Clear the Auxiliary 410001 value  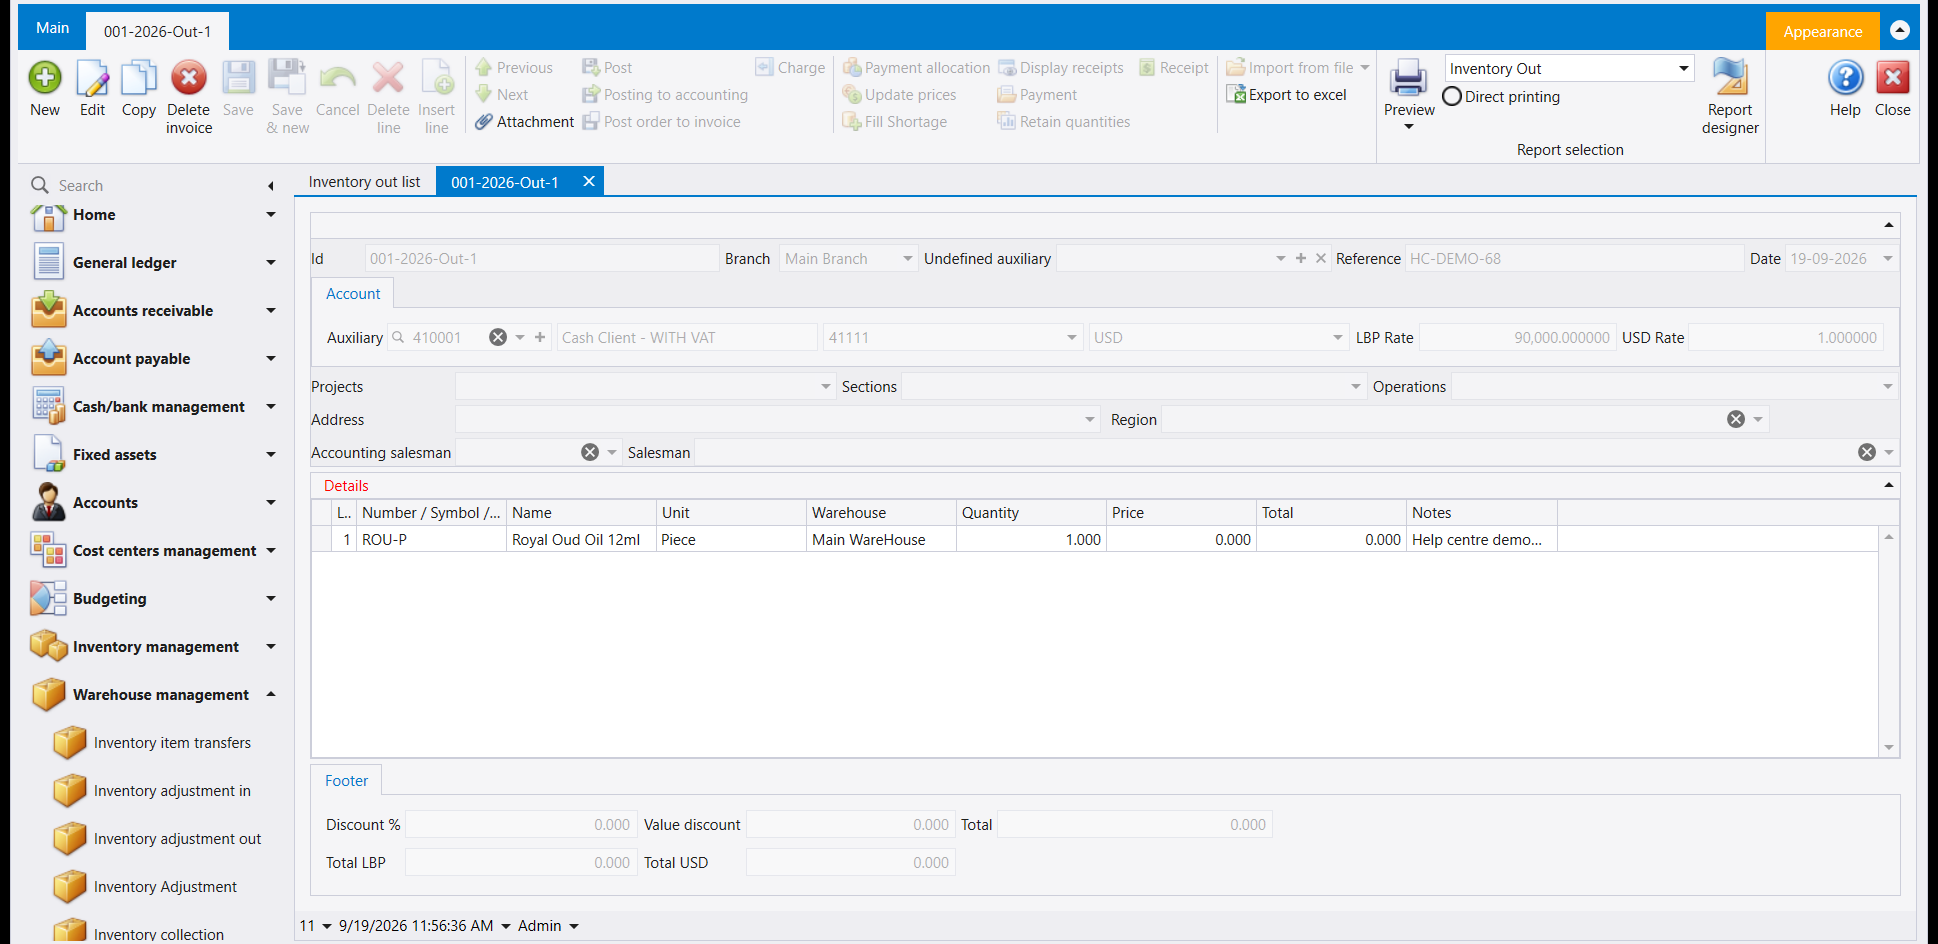coord(498,338)
